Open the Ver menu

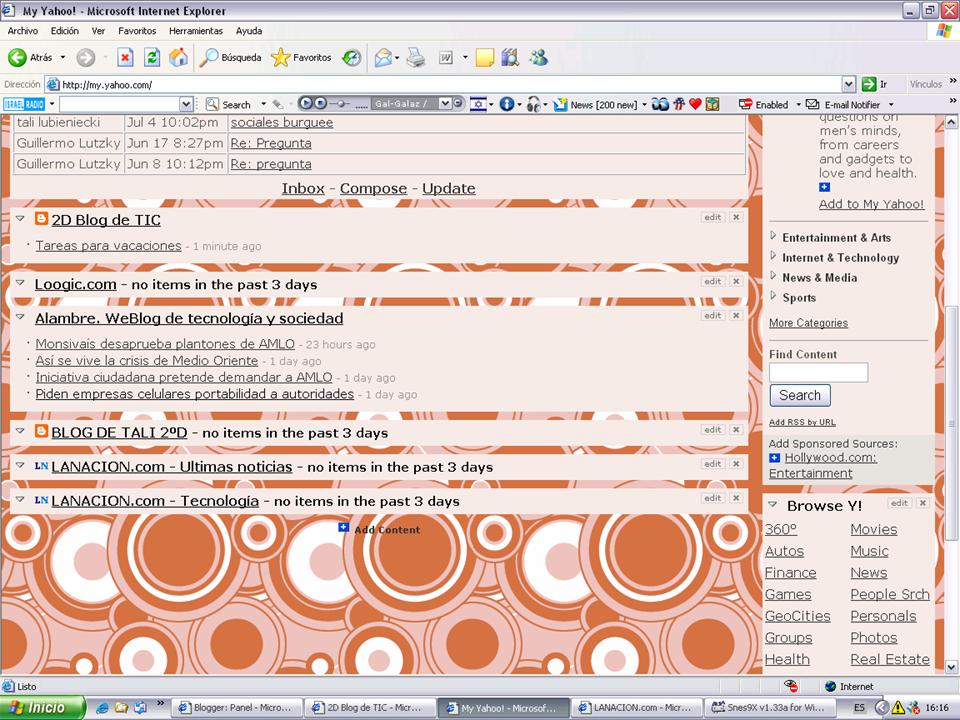(98, 31)
